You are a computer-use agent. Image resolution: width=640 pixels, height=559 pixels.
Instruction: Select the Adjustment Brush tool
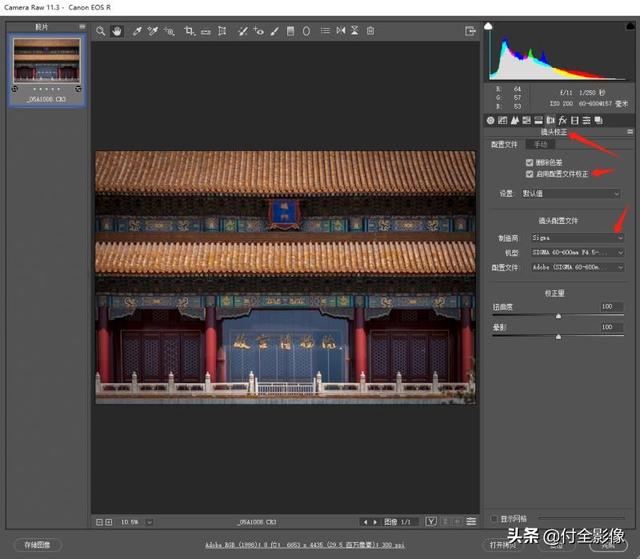point(274,31)
